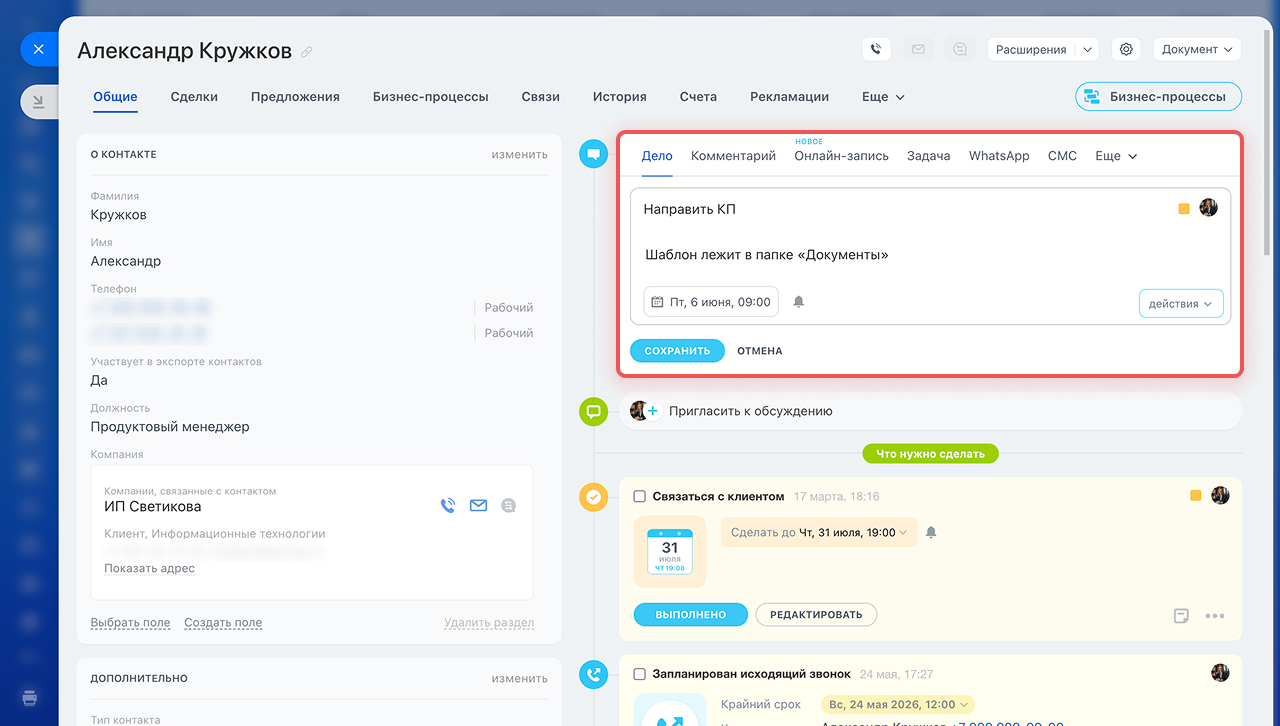Viewport: 1280px width, 726px height.
Task: Expand the Еще menu in the main tabs
Action: [x=883, y=97]
